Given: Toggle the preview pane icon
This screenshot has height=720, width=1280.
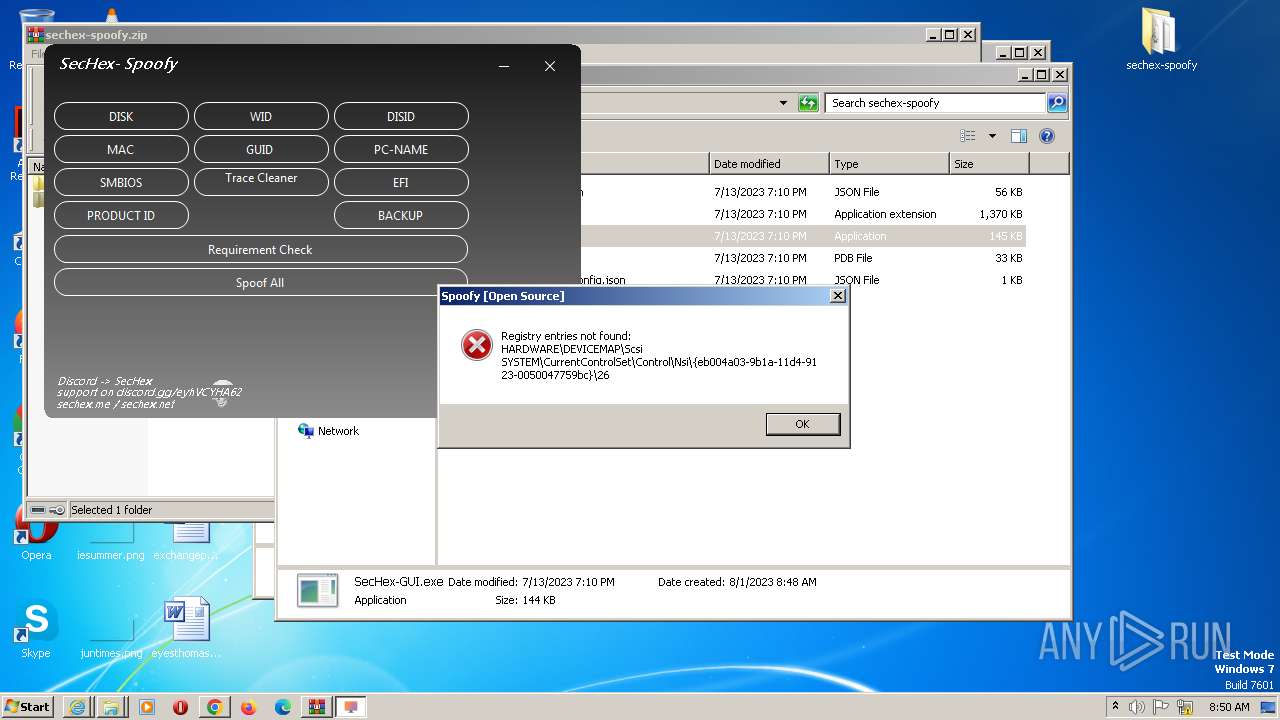Looking at the screenshot, I should [1019, 136].
